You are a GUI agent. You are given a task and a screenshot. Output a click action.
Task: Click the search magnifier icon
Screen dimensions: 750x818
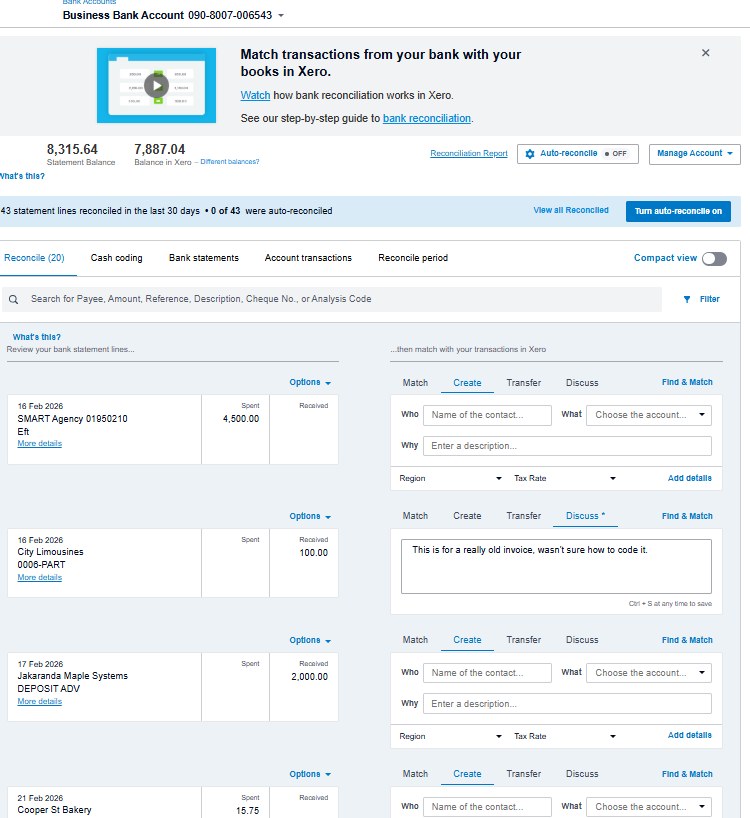click(x=14, y=299)
